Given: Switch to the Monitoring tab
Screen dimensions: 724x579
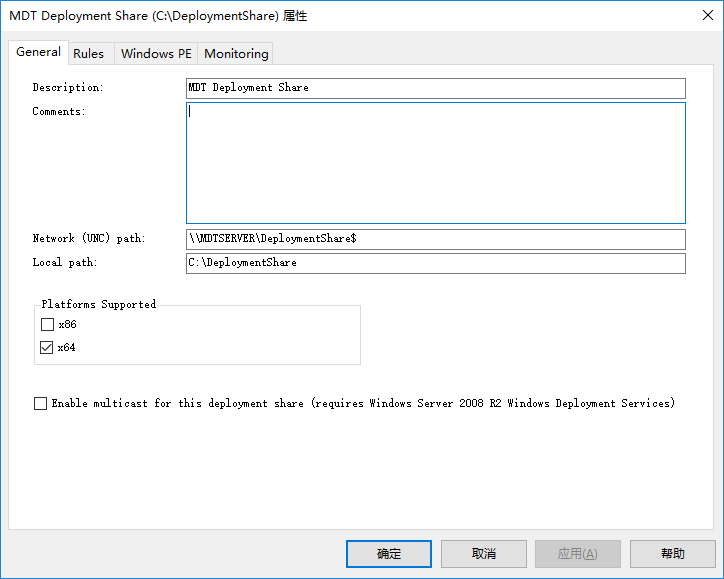Looking at the screenshot, I should click(236, 54).
